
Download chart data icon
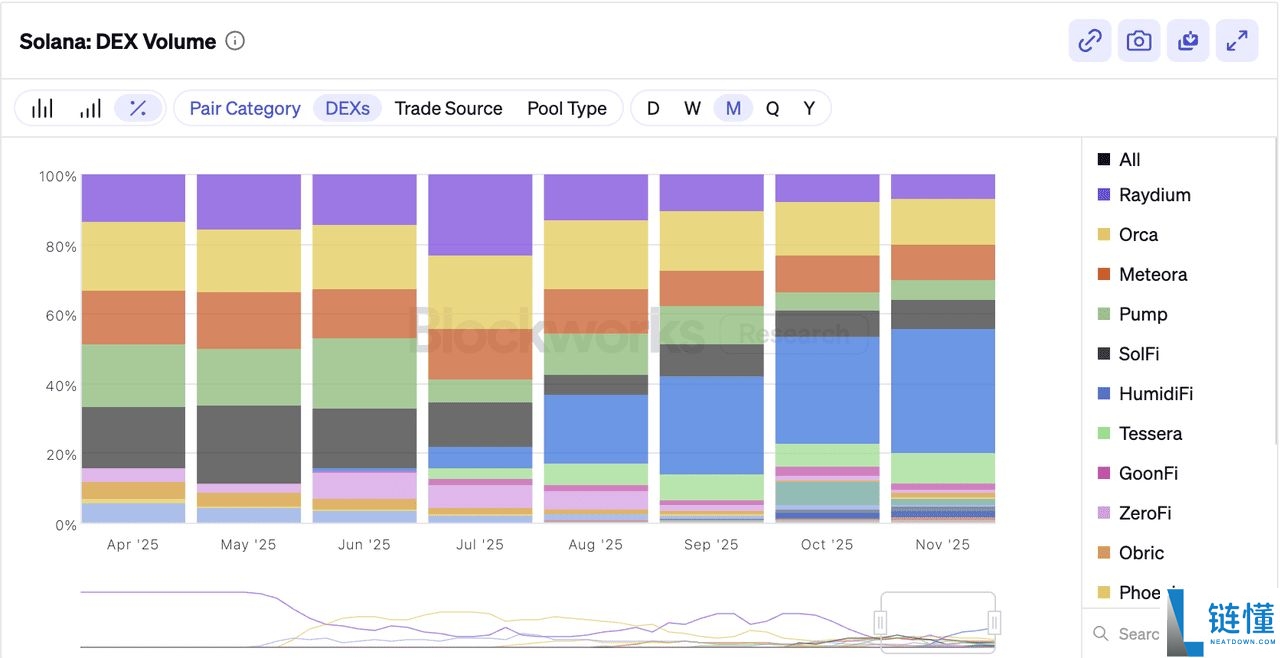point(1188,41)
